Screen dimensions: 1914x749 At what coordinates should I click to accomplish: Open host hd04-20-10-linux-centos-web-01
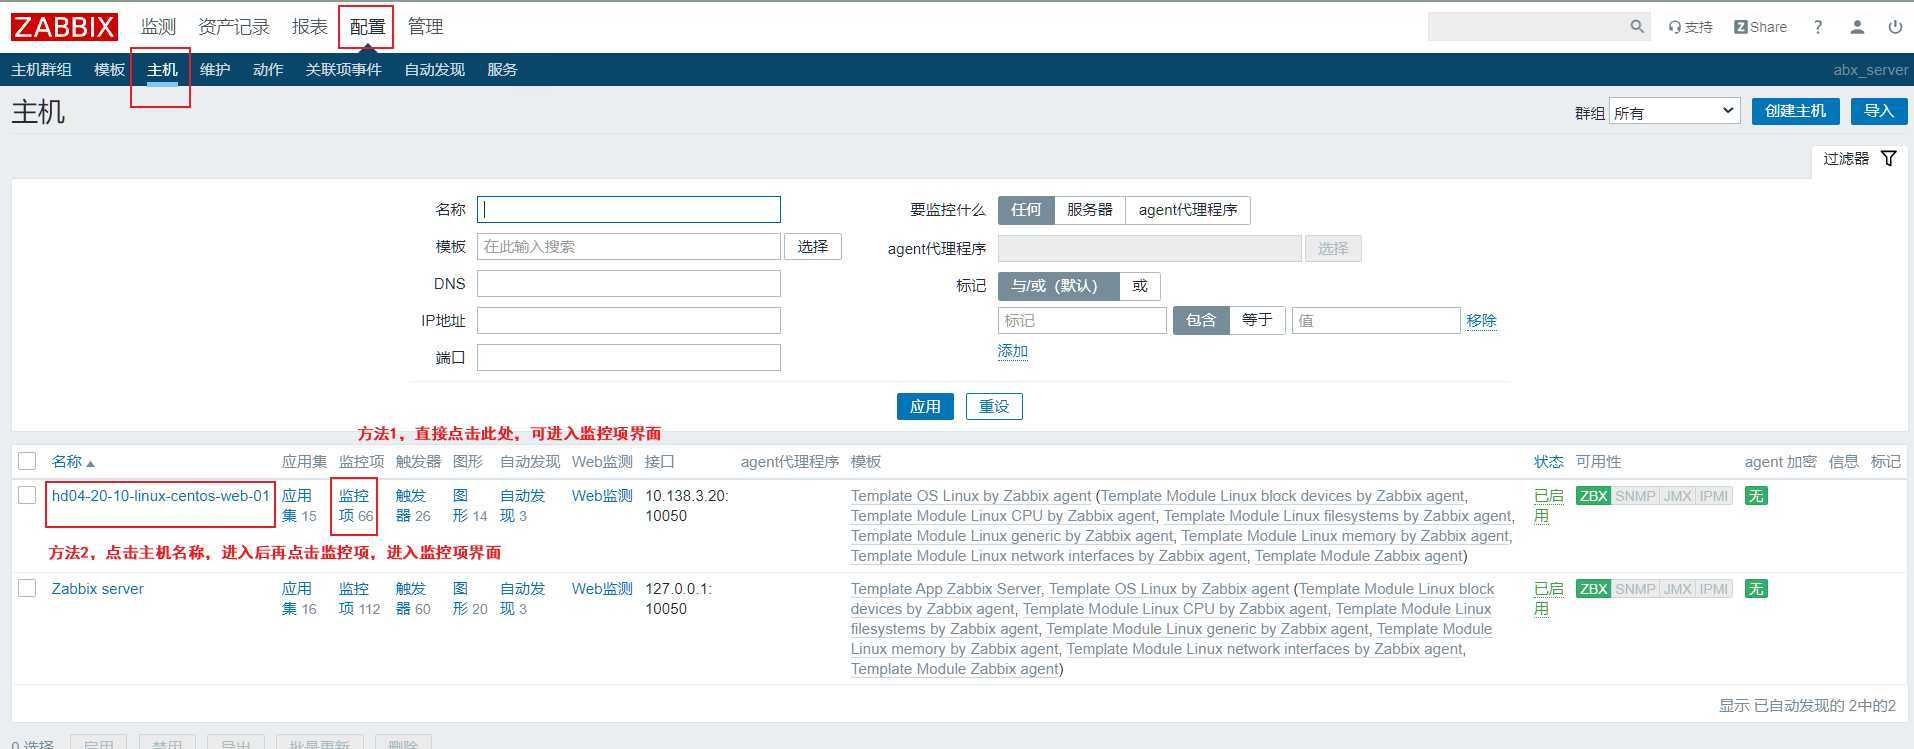pos(161,496)
